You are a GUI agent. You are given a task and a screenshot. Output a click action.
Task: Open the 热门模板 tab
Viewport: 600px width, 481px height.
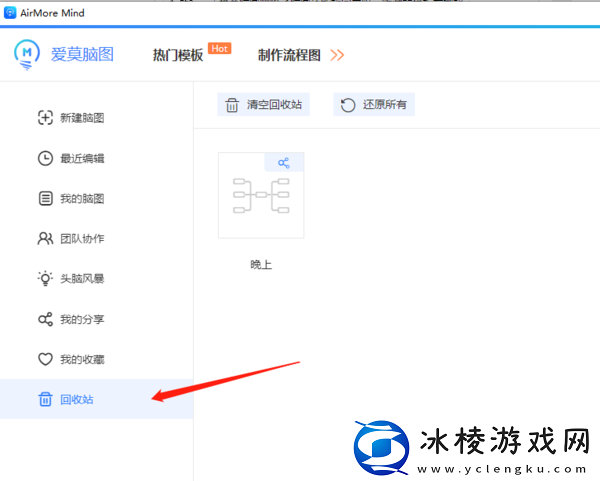click(178, 55)
